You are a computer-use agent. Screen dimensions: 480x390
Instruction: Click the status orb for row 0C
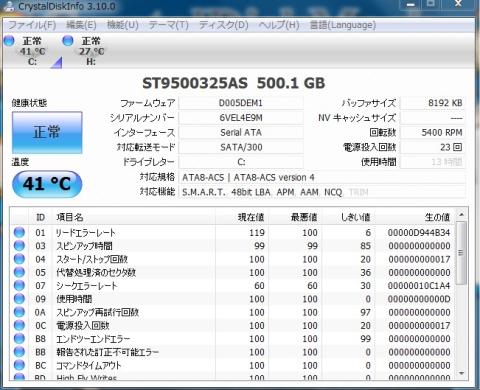tap(19, 326)
